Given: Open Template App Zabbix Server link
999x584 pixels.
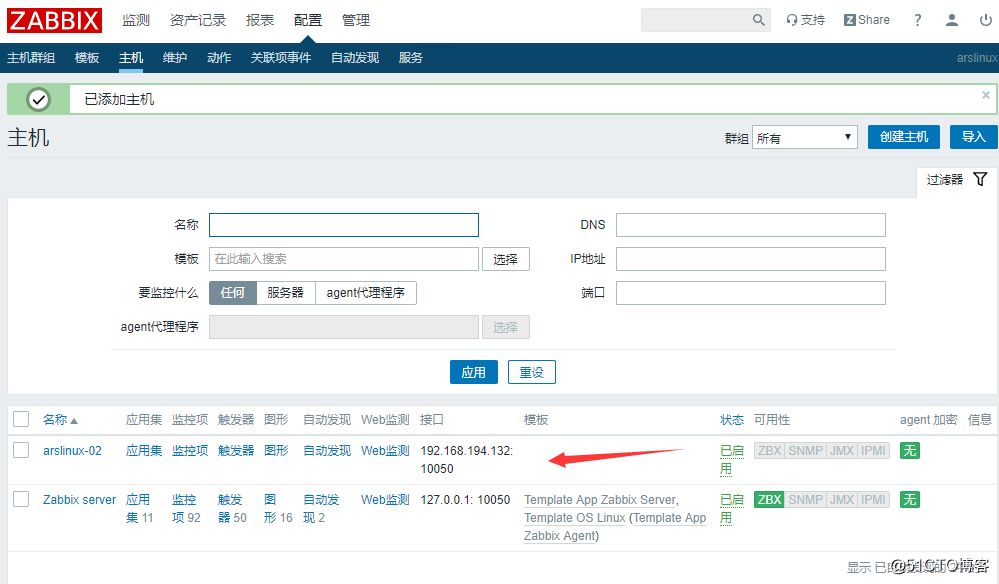Looking at the screenshot, I should click(x=600, y=500).
